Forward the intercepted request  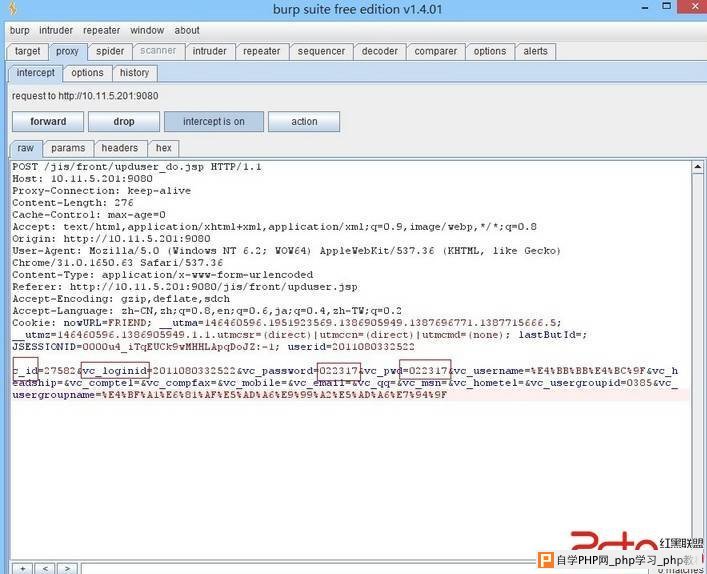48,122
